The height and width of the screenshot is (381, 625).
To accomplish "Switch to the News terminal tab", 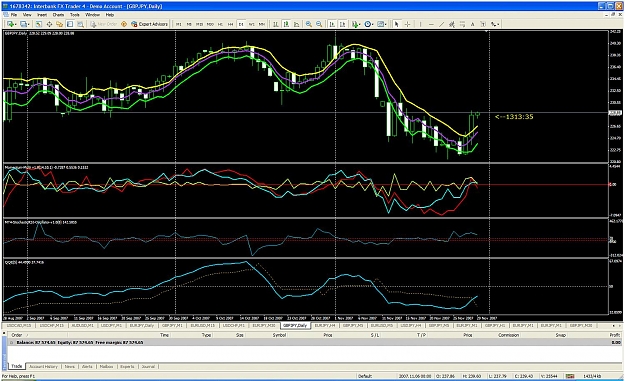I will point(70,366).
